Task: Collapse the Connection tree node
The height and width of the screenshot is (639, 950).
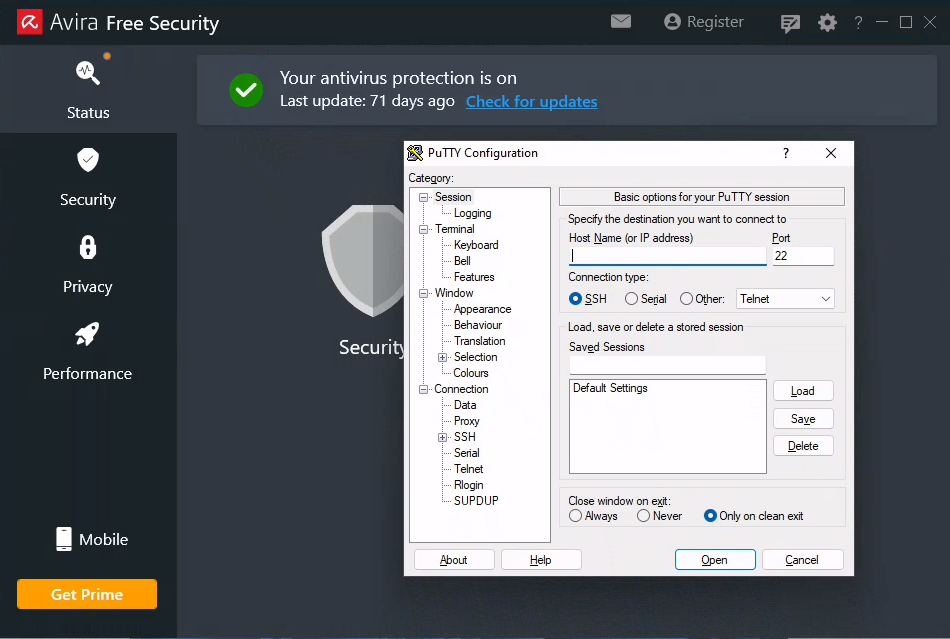Action: pyautogui.click(x=424, y=389)
